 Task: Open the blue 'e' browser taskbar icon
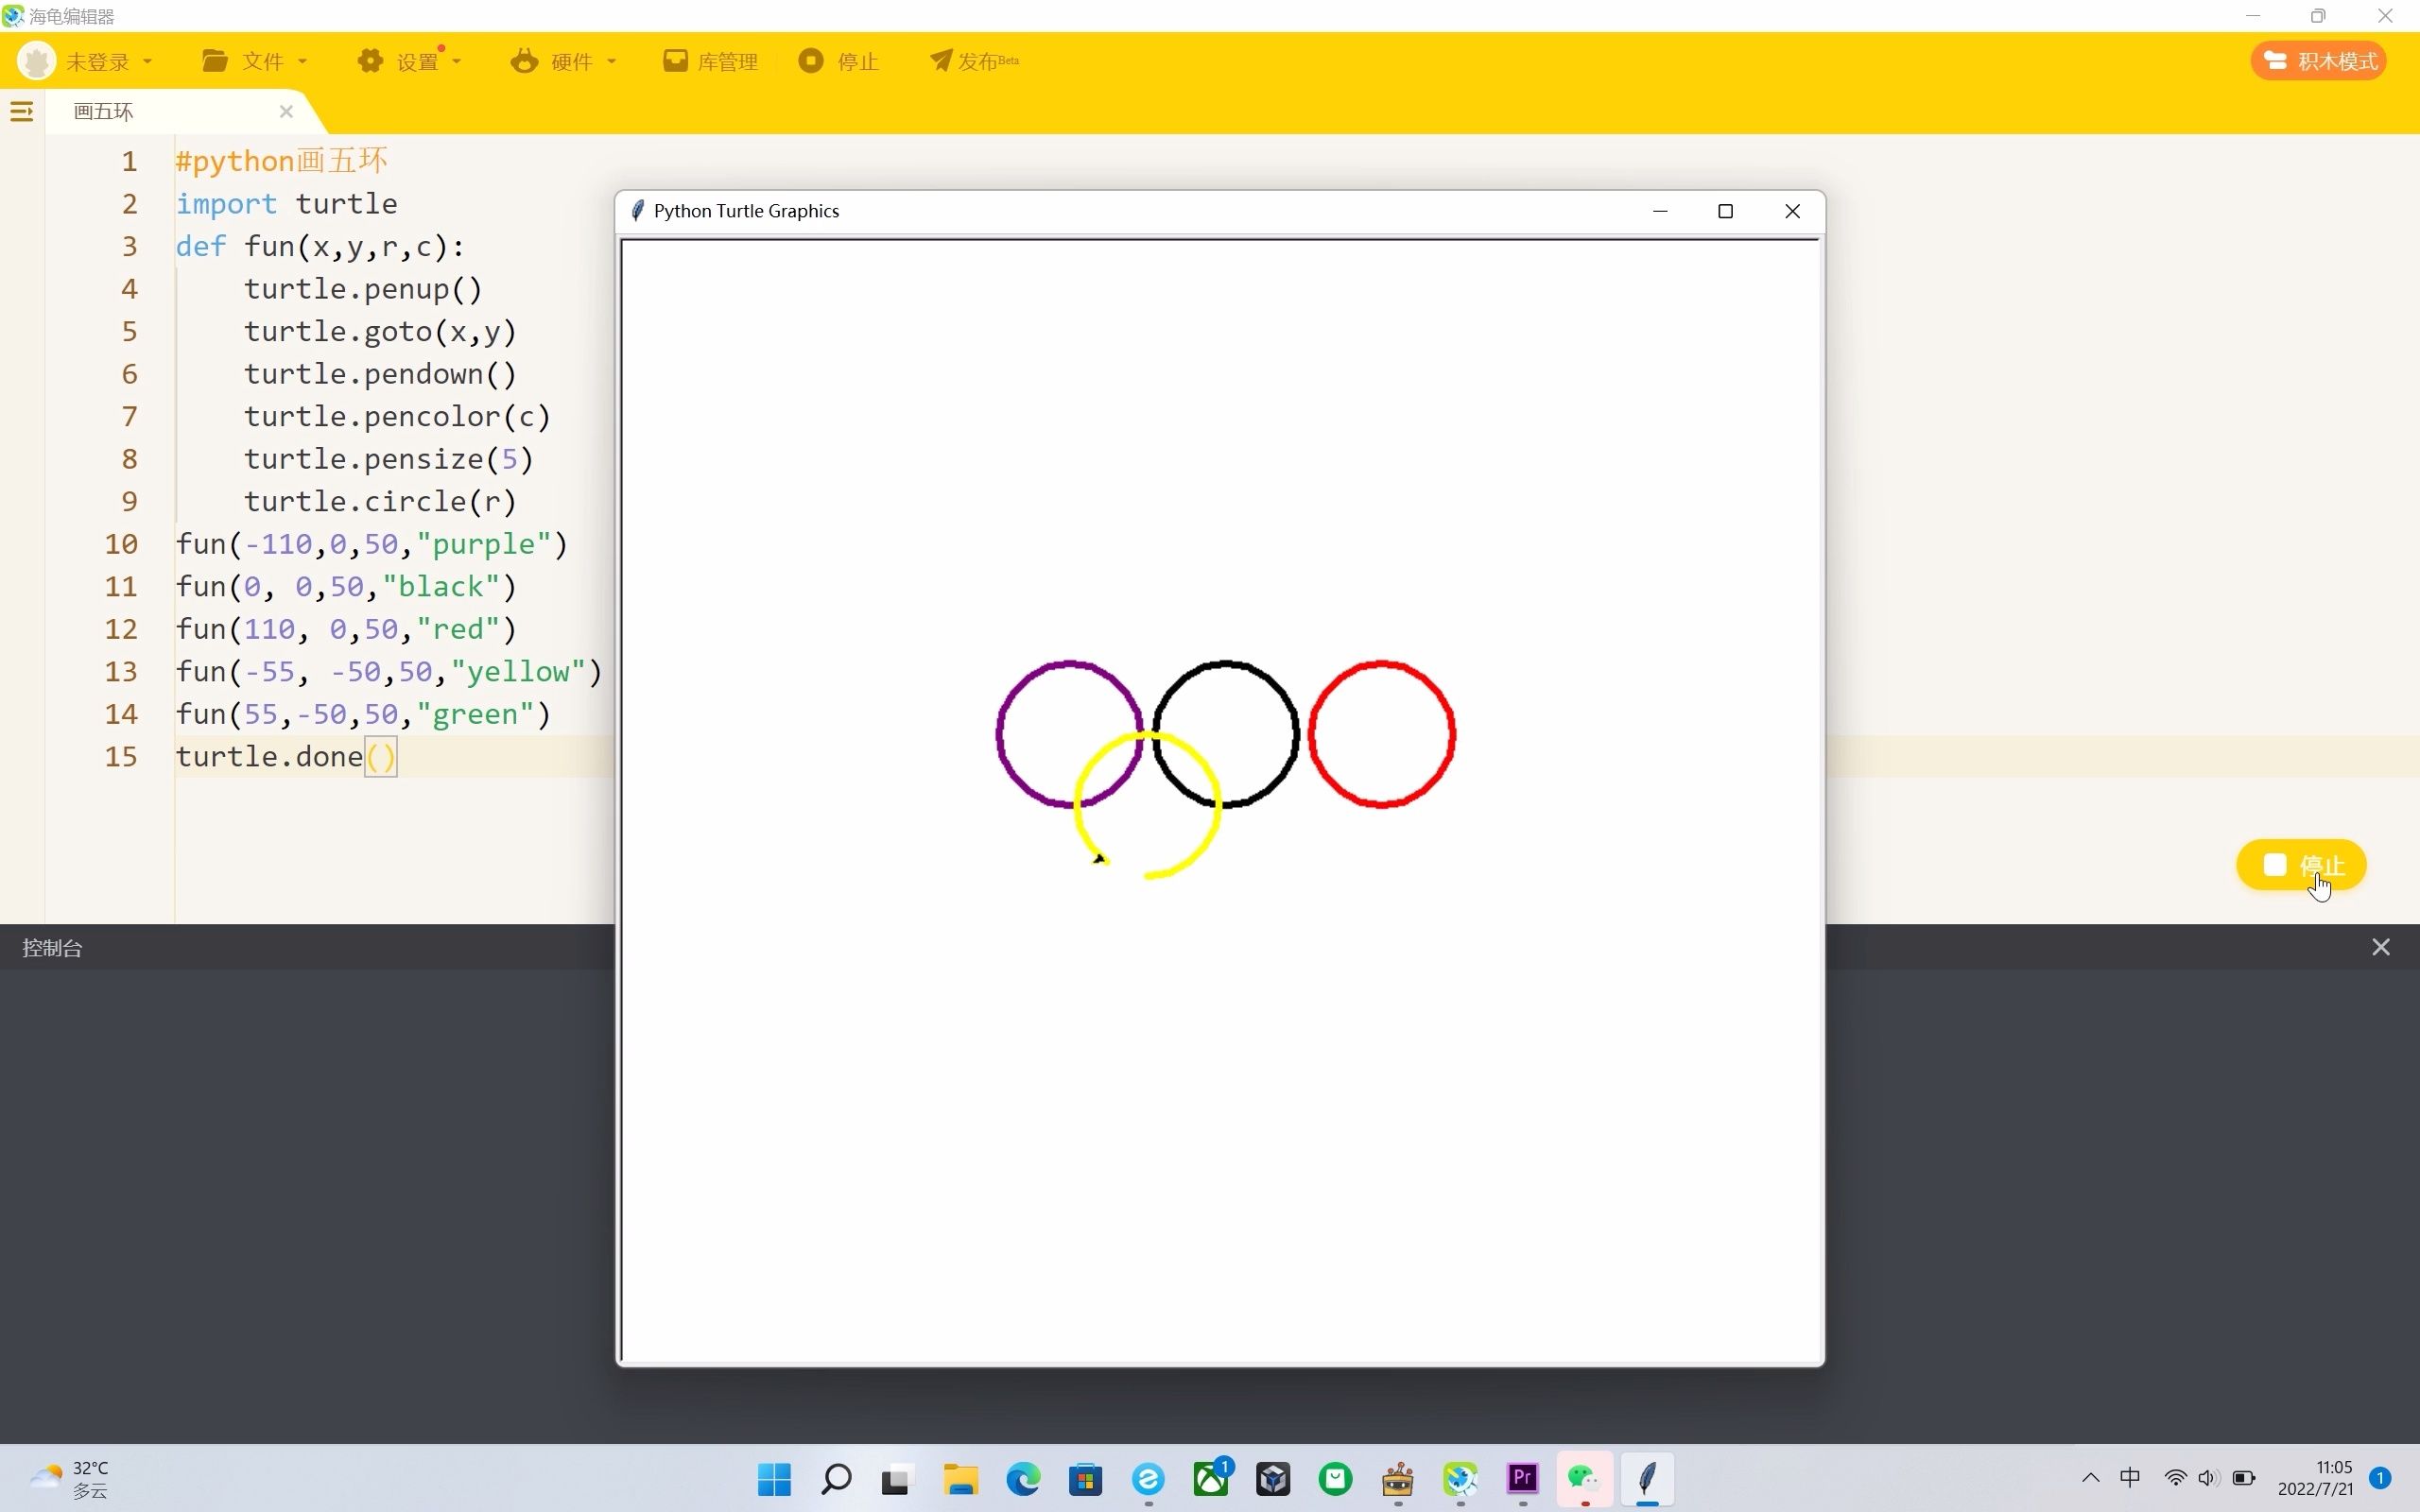[x=1148, y=1478]
